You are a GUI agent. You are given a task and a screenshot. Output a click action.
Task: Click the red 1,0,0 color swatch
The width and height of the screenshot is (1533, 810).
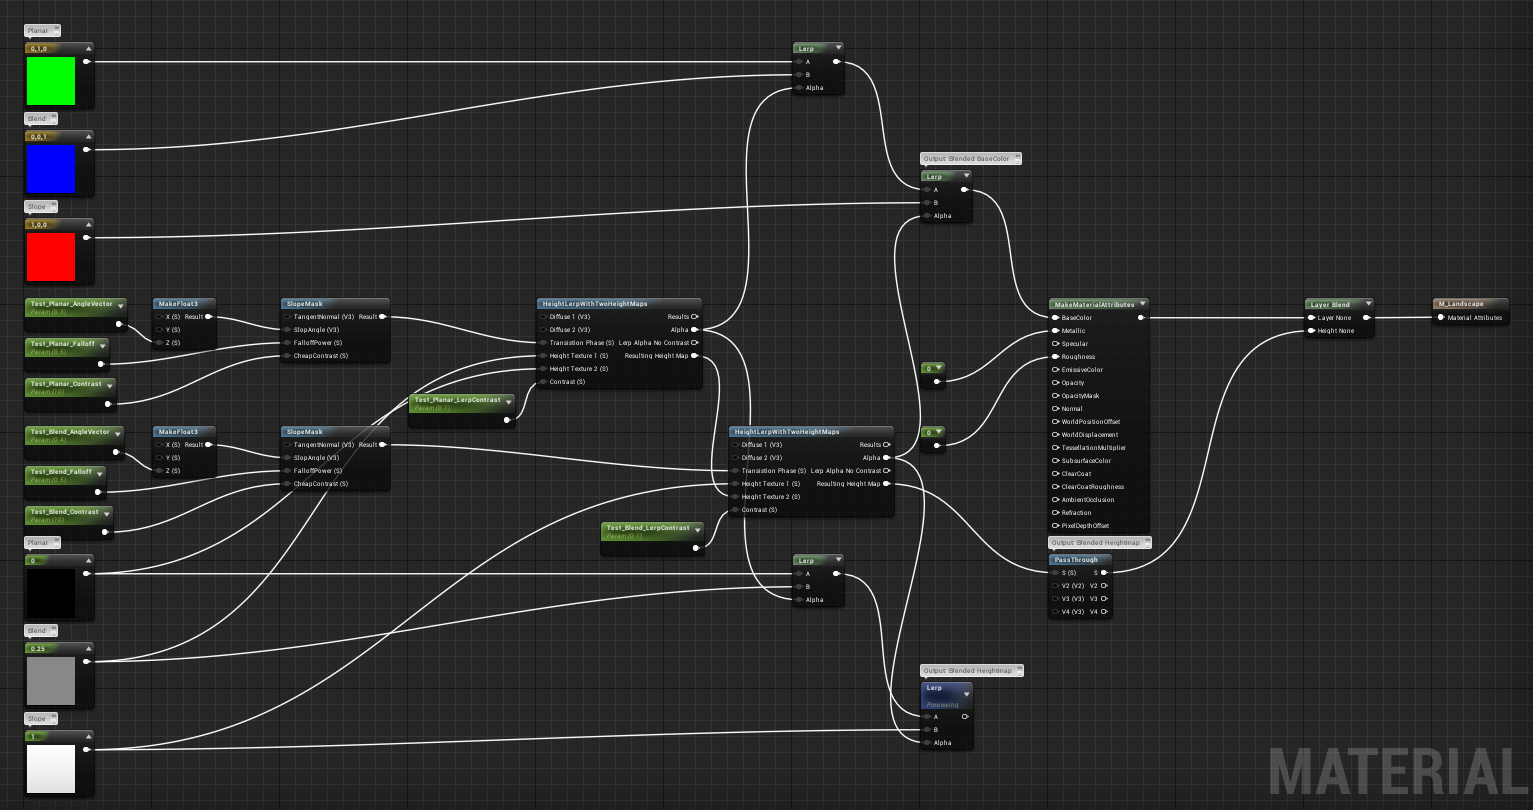click(x=51, y=257)
